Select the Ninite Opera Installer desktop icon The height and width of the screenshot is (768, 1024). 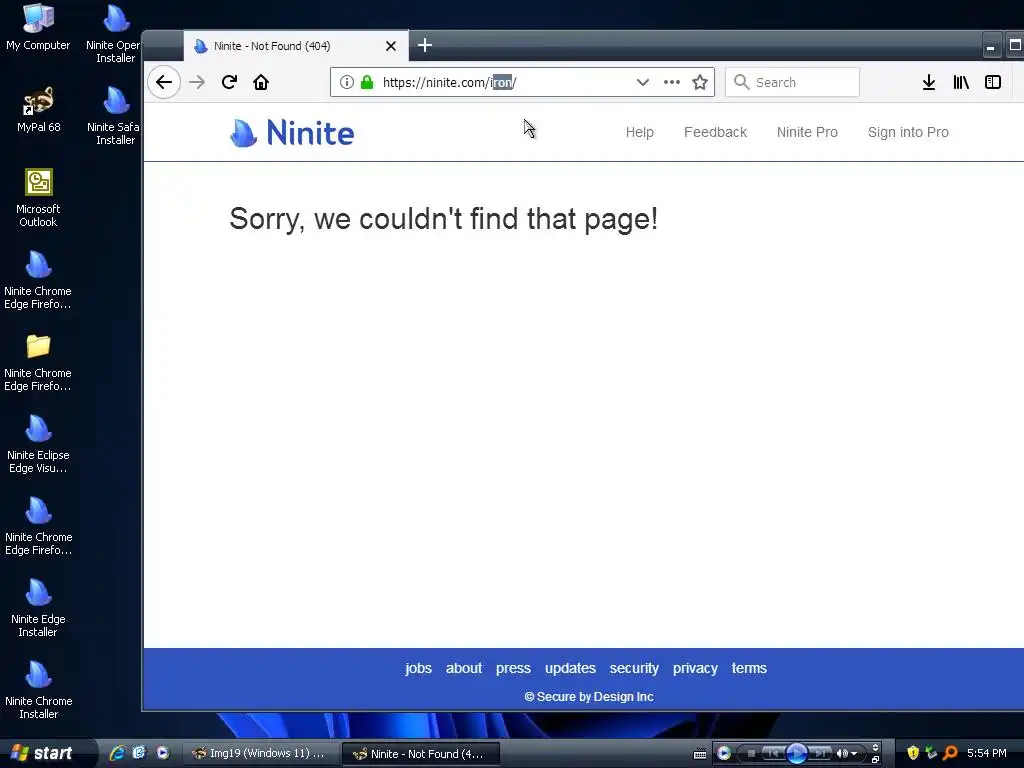coord(114,34)
